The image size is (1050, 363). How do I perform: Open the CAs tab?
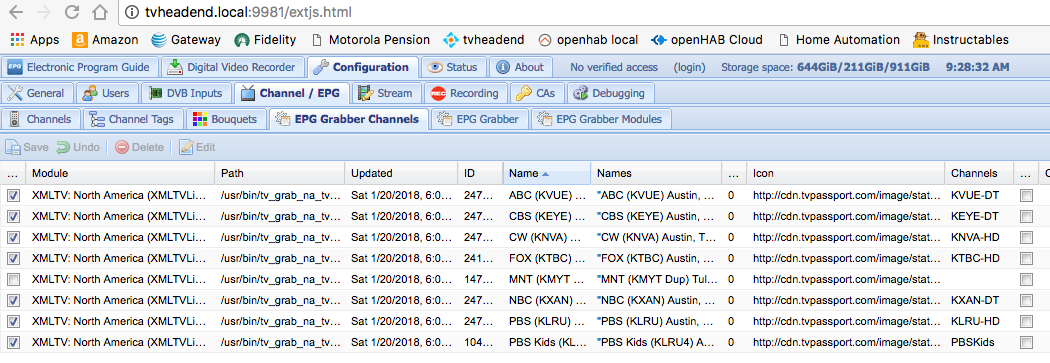(538, 93)
